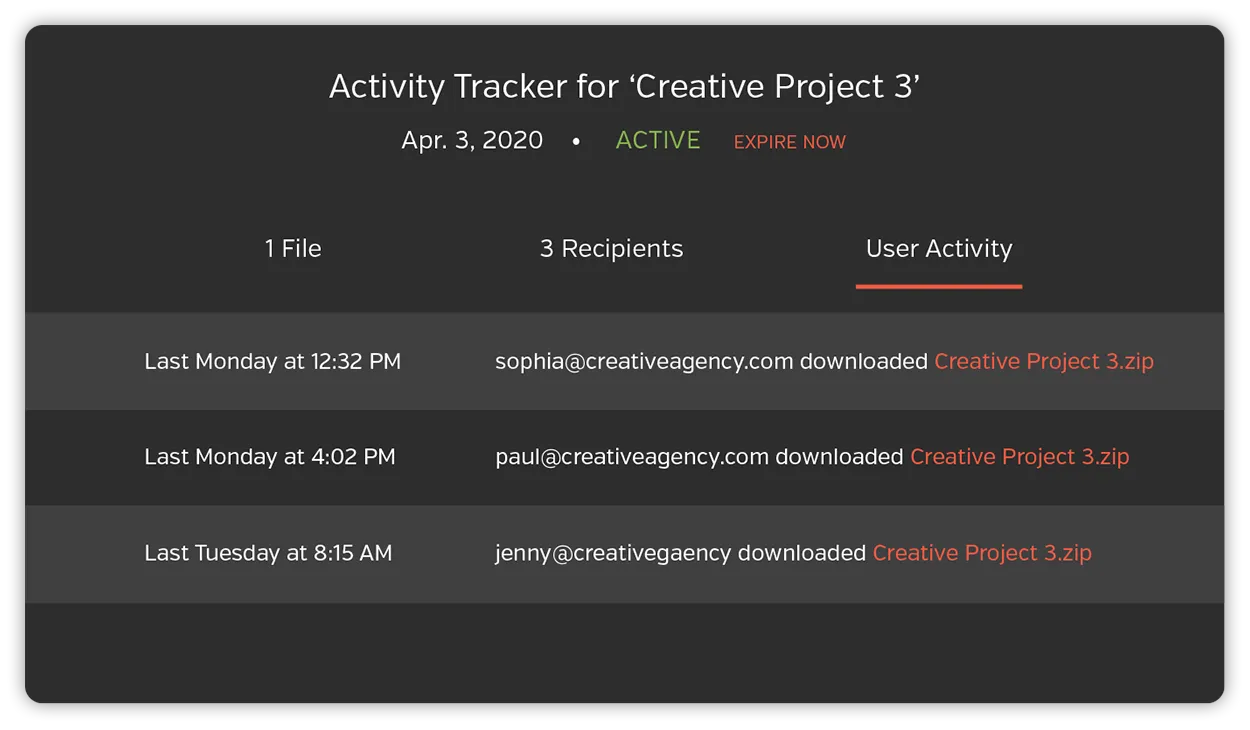
Task: Select the User Activity tab
Action: pos(939,249)
